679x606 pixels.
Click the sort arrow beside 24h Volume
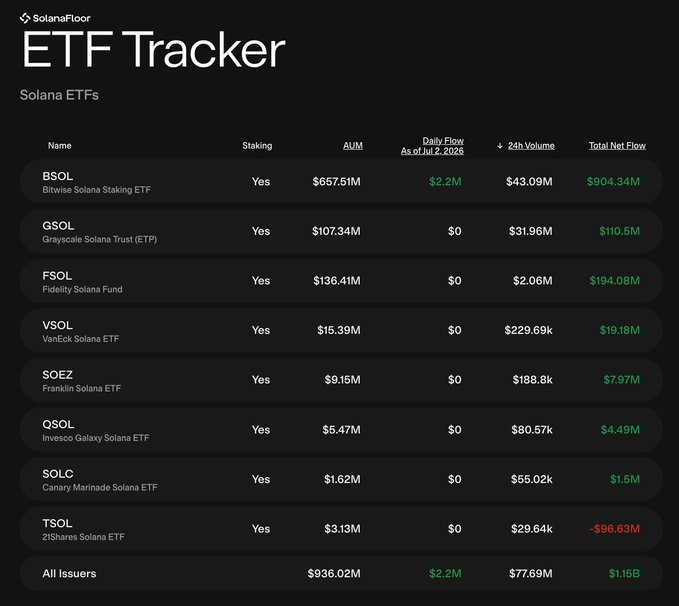click(500, 146)
